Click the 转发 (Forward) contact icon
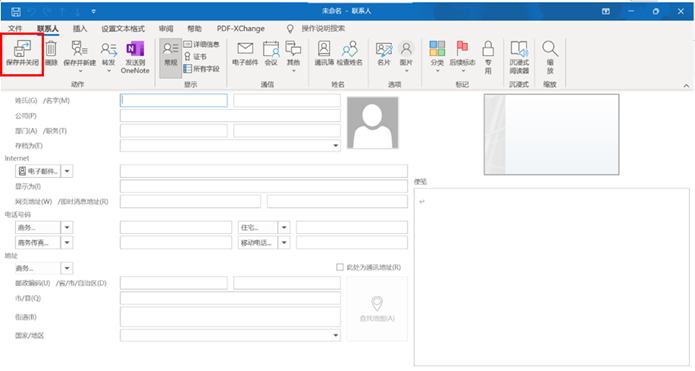 (109, 49)
